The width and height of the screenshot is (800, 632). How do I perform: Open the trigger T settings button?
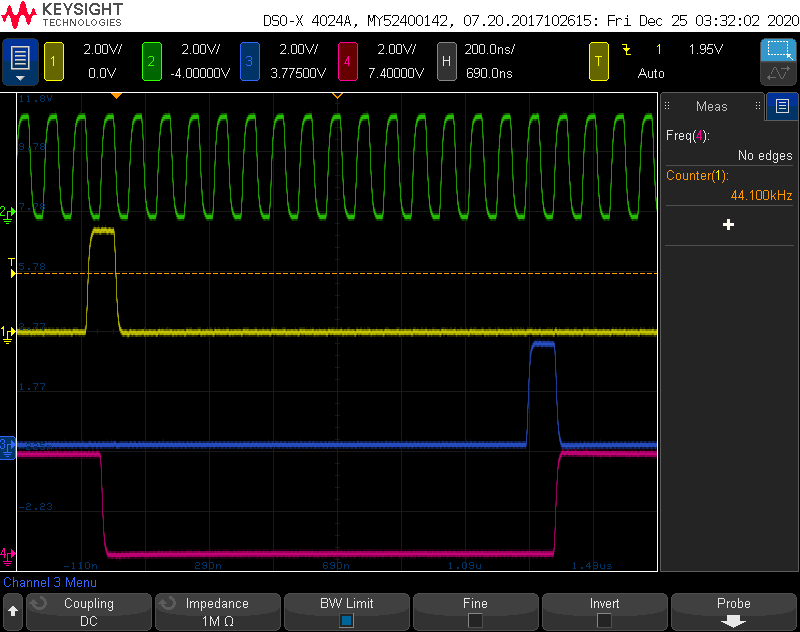598,61
